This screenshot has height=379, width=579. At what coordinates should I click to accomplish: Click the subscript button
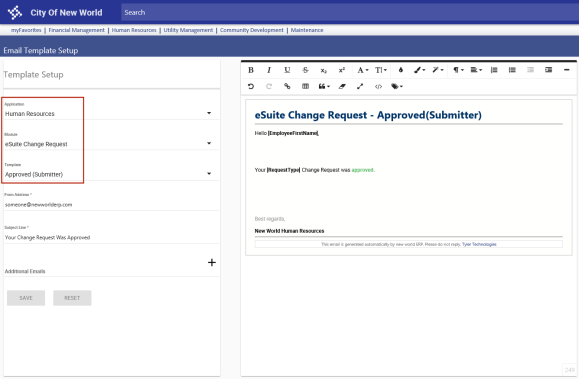tap(323, 70)
